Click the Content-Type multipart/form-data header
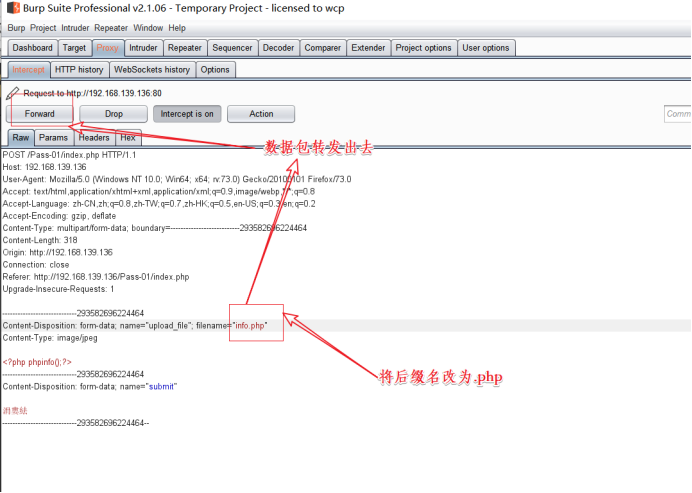This screenshot has height=493, width=692. click(154, 228)
